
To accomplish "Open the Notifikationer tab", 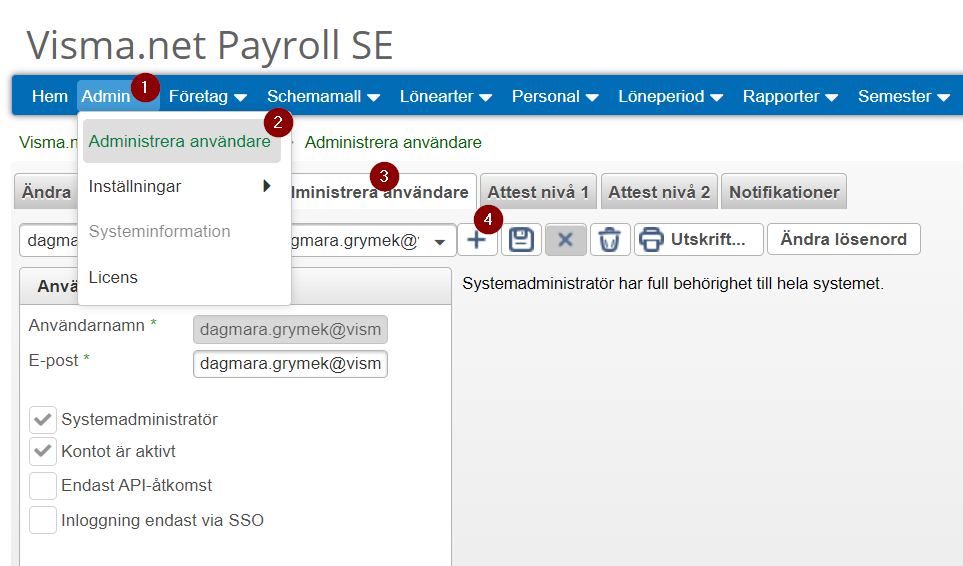I will (784, 192).
